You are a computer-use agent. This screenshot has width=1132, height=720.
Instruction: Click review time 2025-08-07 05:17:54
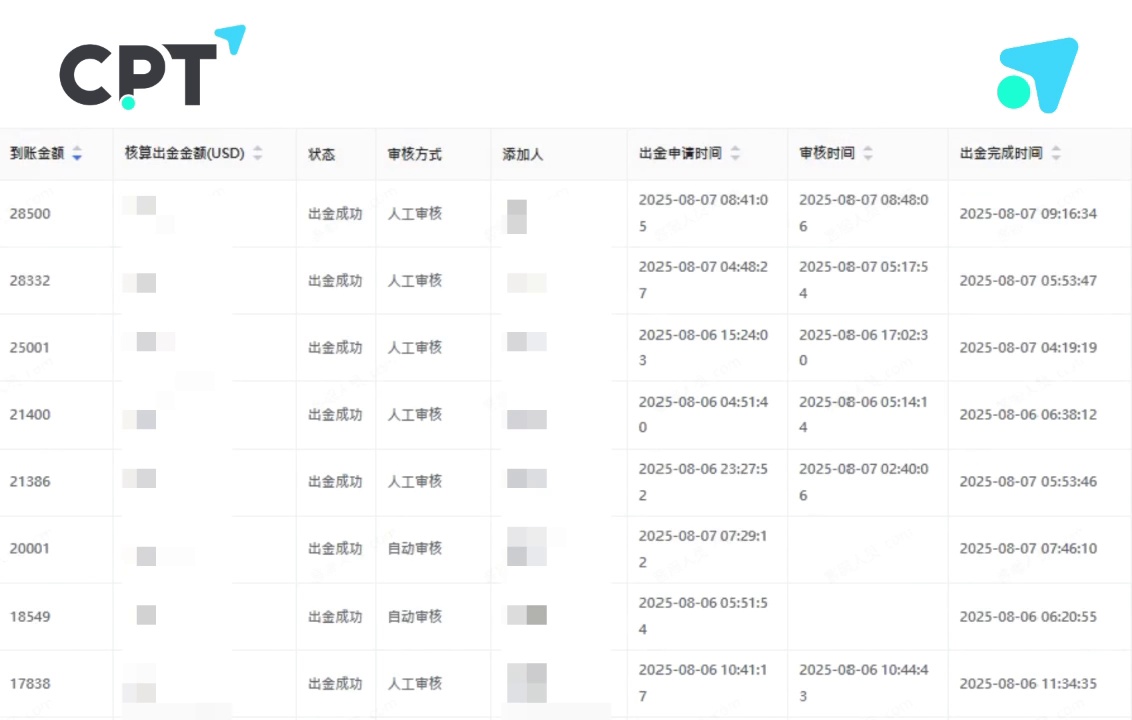click(x=863, y=280)
